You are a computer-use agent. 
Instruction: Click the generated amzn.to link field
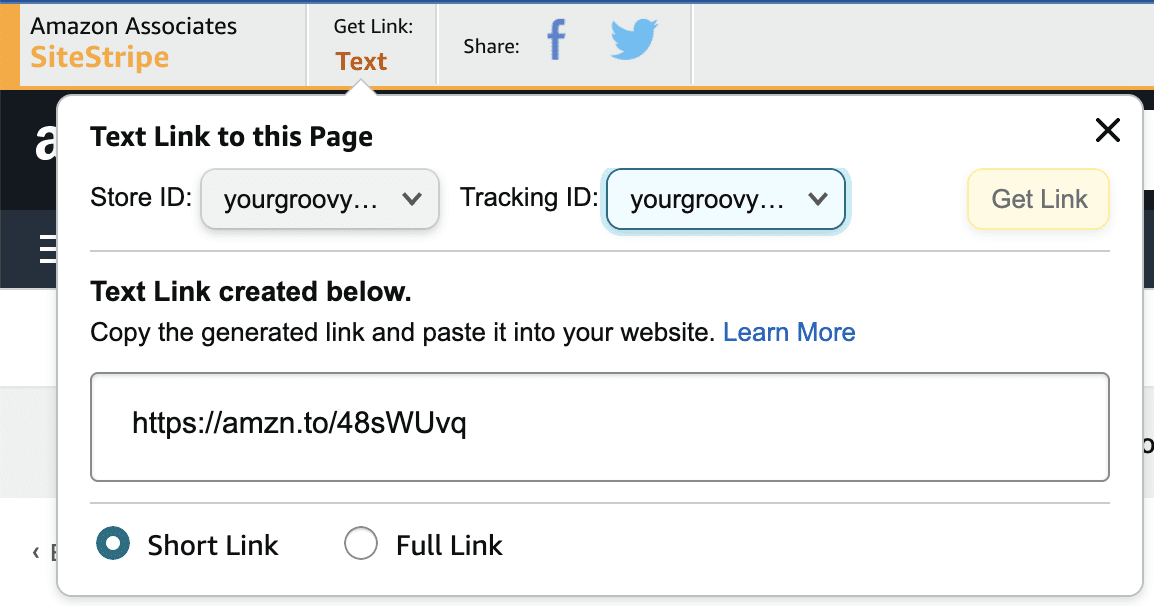[x=599, y=426]
